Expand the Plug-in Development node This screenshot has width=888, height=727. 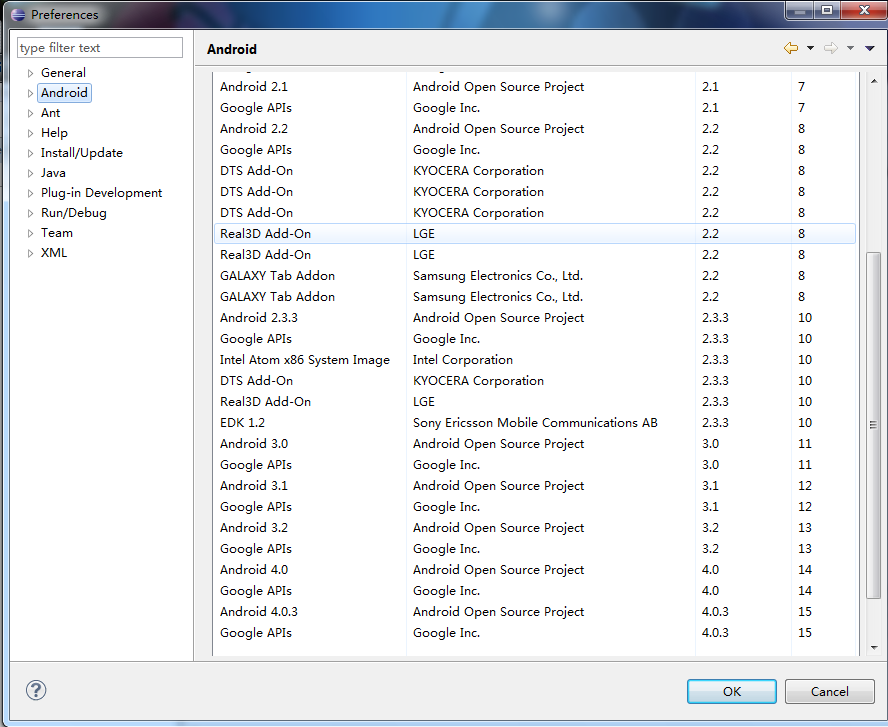[31, 193]
